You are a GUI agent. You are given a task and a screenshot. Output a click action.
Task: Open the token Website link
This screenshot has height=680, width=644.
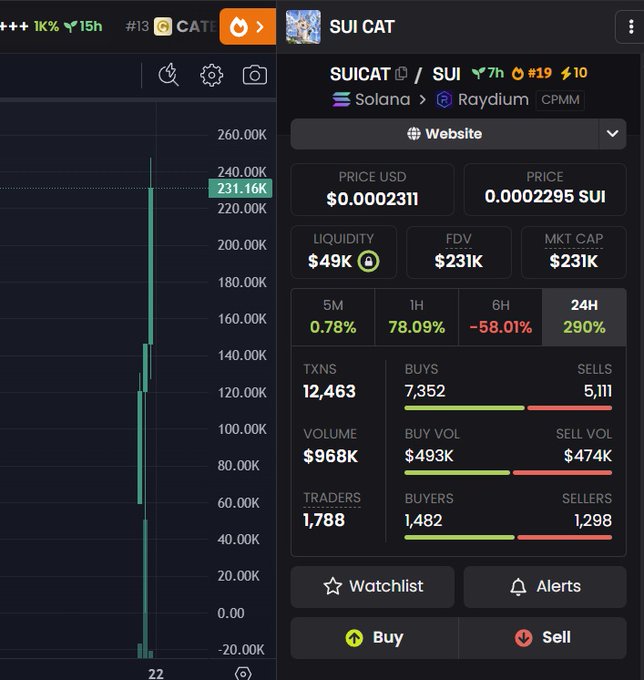(x=444, y=134)
